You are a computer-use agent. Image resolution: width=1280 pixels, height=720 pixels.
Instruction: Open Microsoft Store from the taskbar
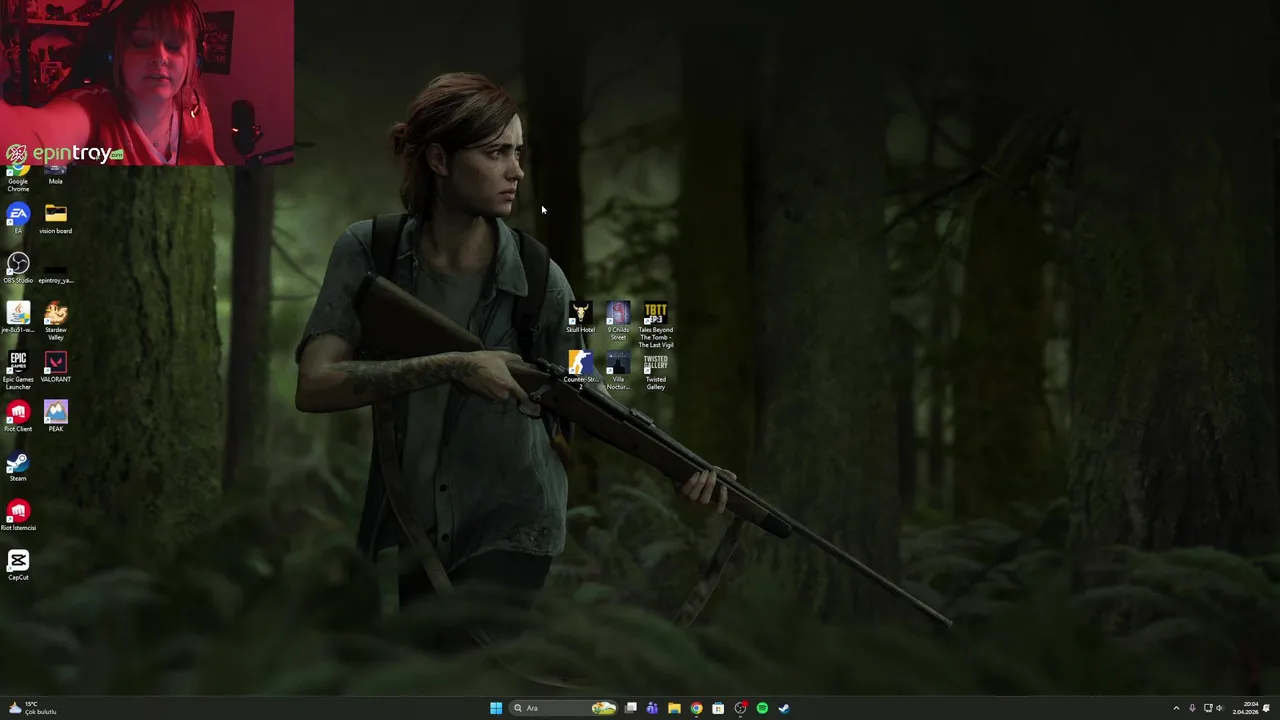[x=718, y=708]
